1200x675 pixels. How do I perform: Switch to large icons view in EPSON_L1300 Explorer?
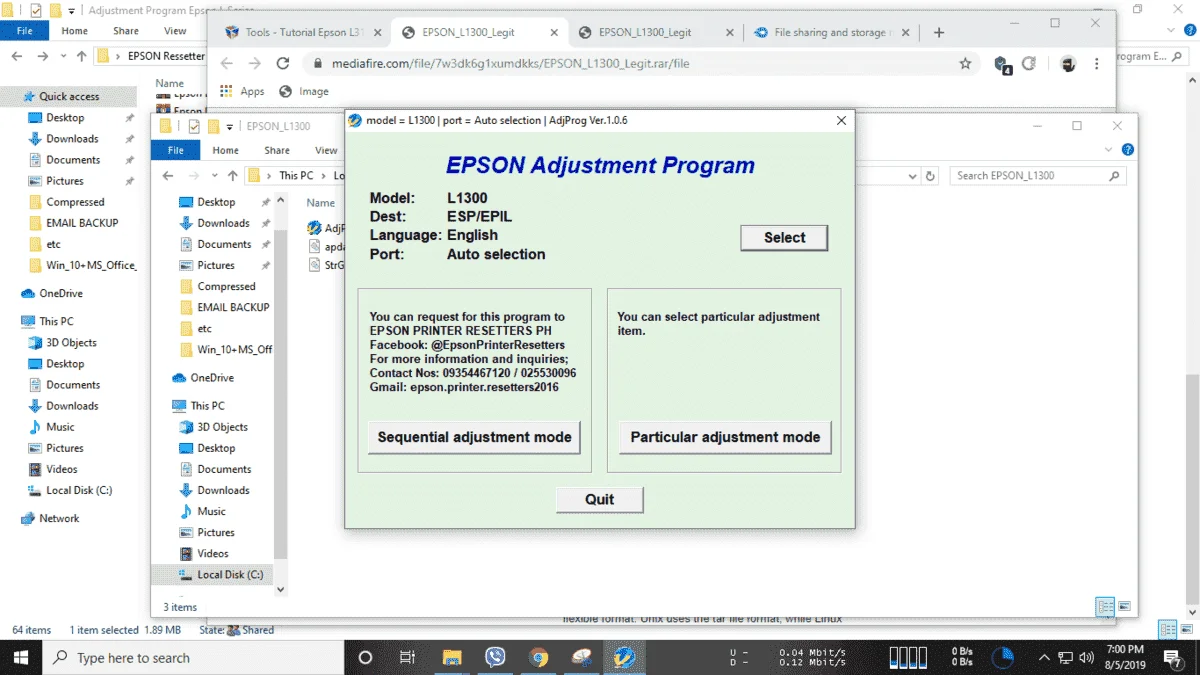click(x=1125, y=606)
